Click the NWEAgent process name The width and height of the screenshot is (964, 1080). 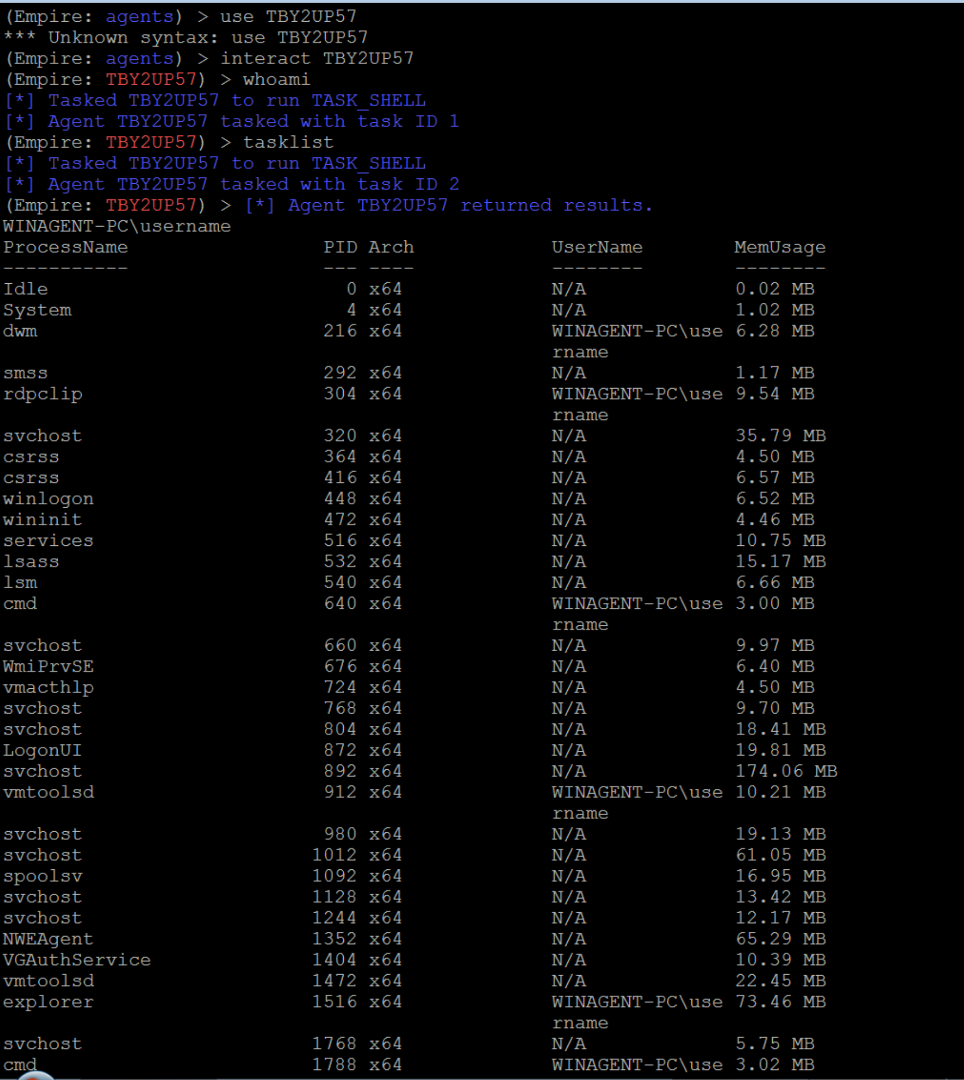[x=48, y=939]
